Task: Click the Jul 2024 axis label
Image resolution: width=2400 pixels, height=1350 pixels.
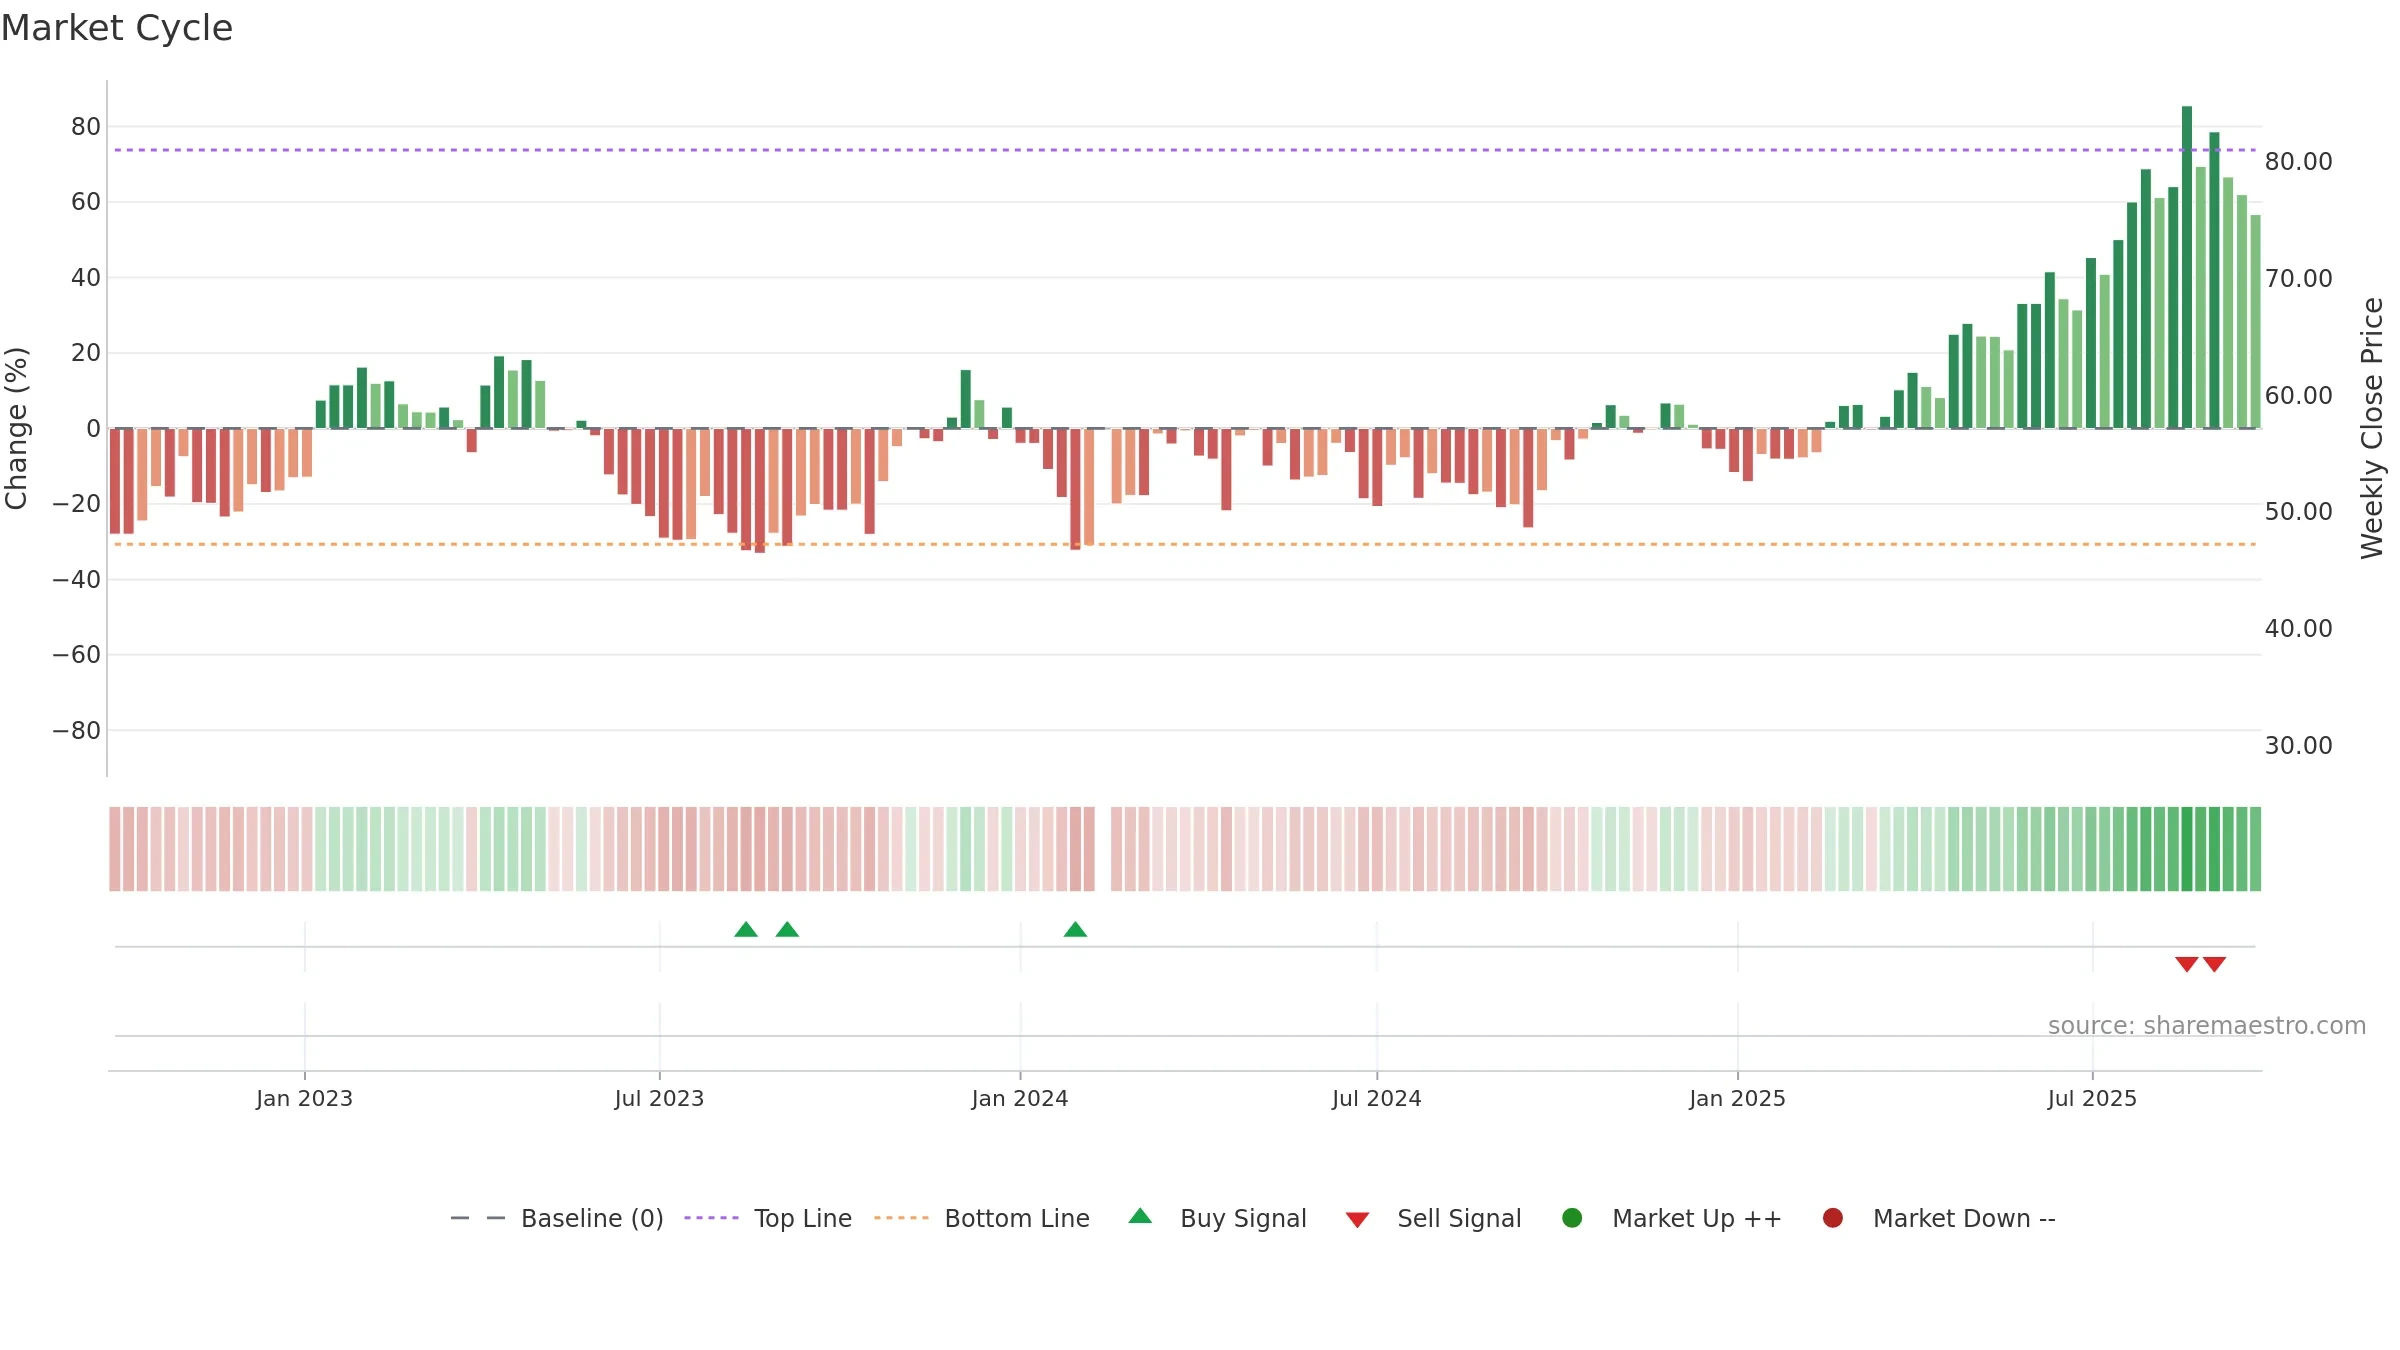Action: click(1376, 1099)
